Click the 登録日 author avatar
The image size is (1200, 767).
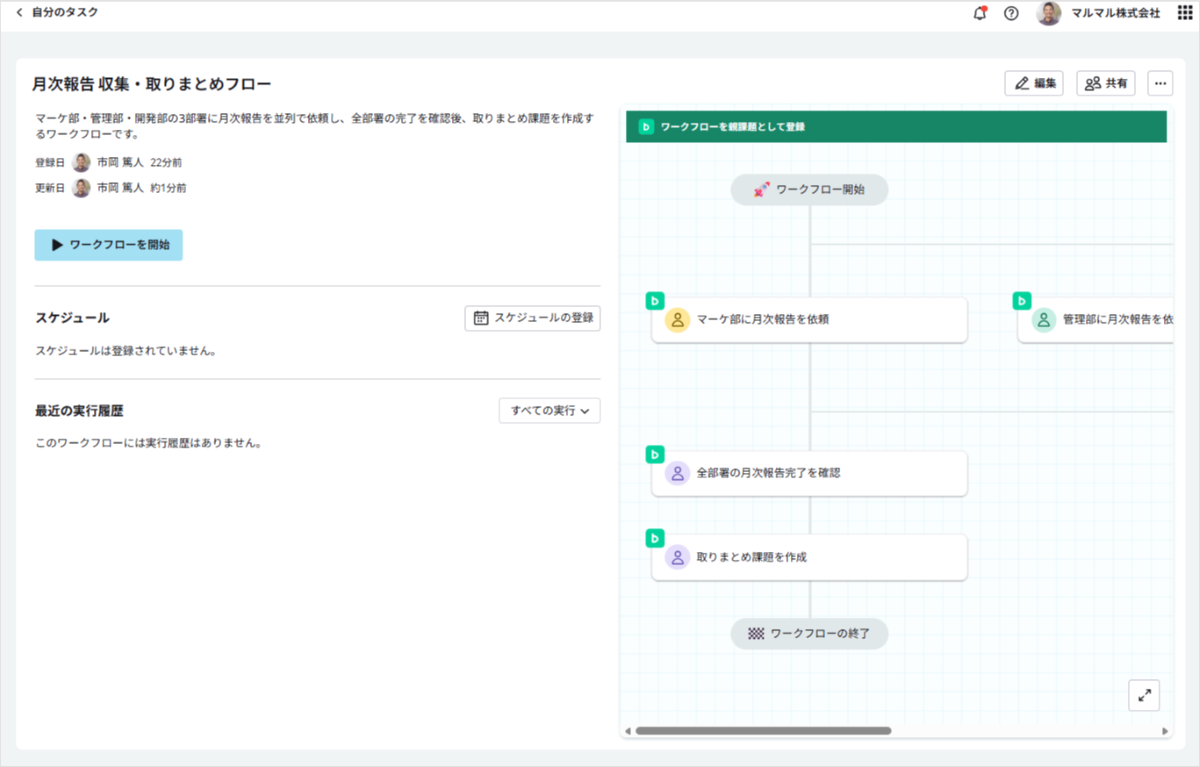(x=81, y=162)
